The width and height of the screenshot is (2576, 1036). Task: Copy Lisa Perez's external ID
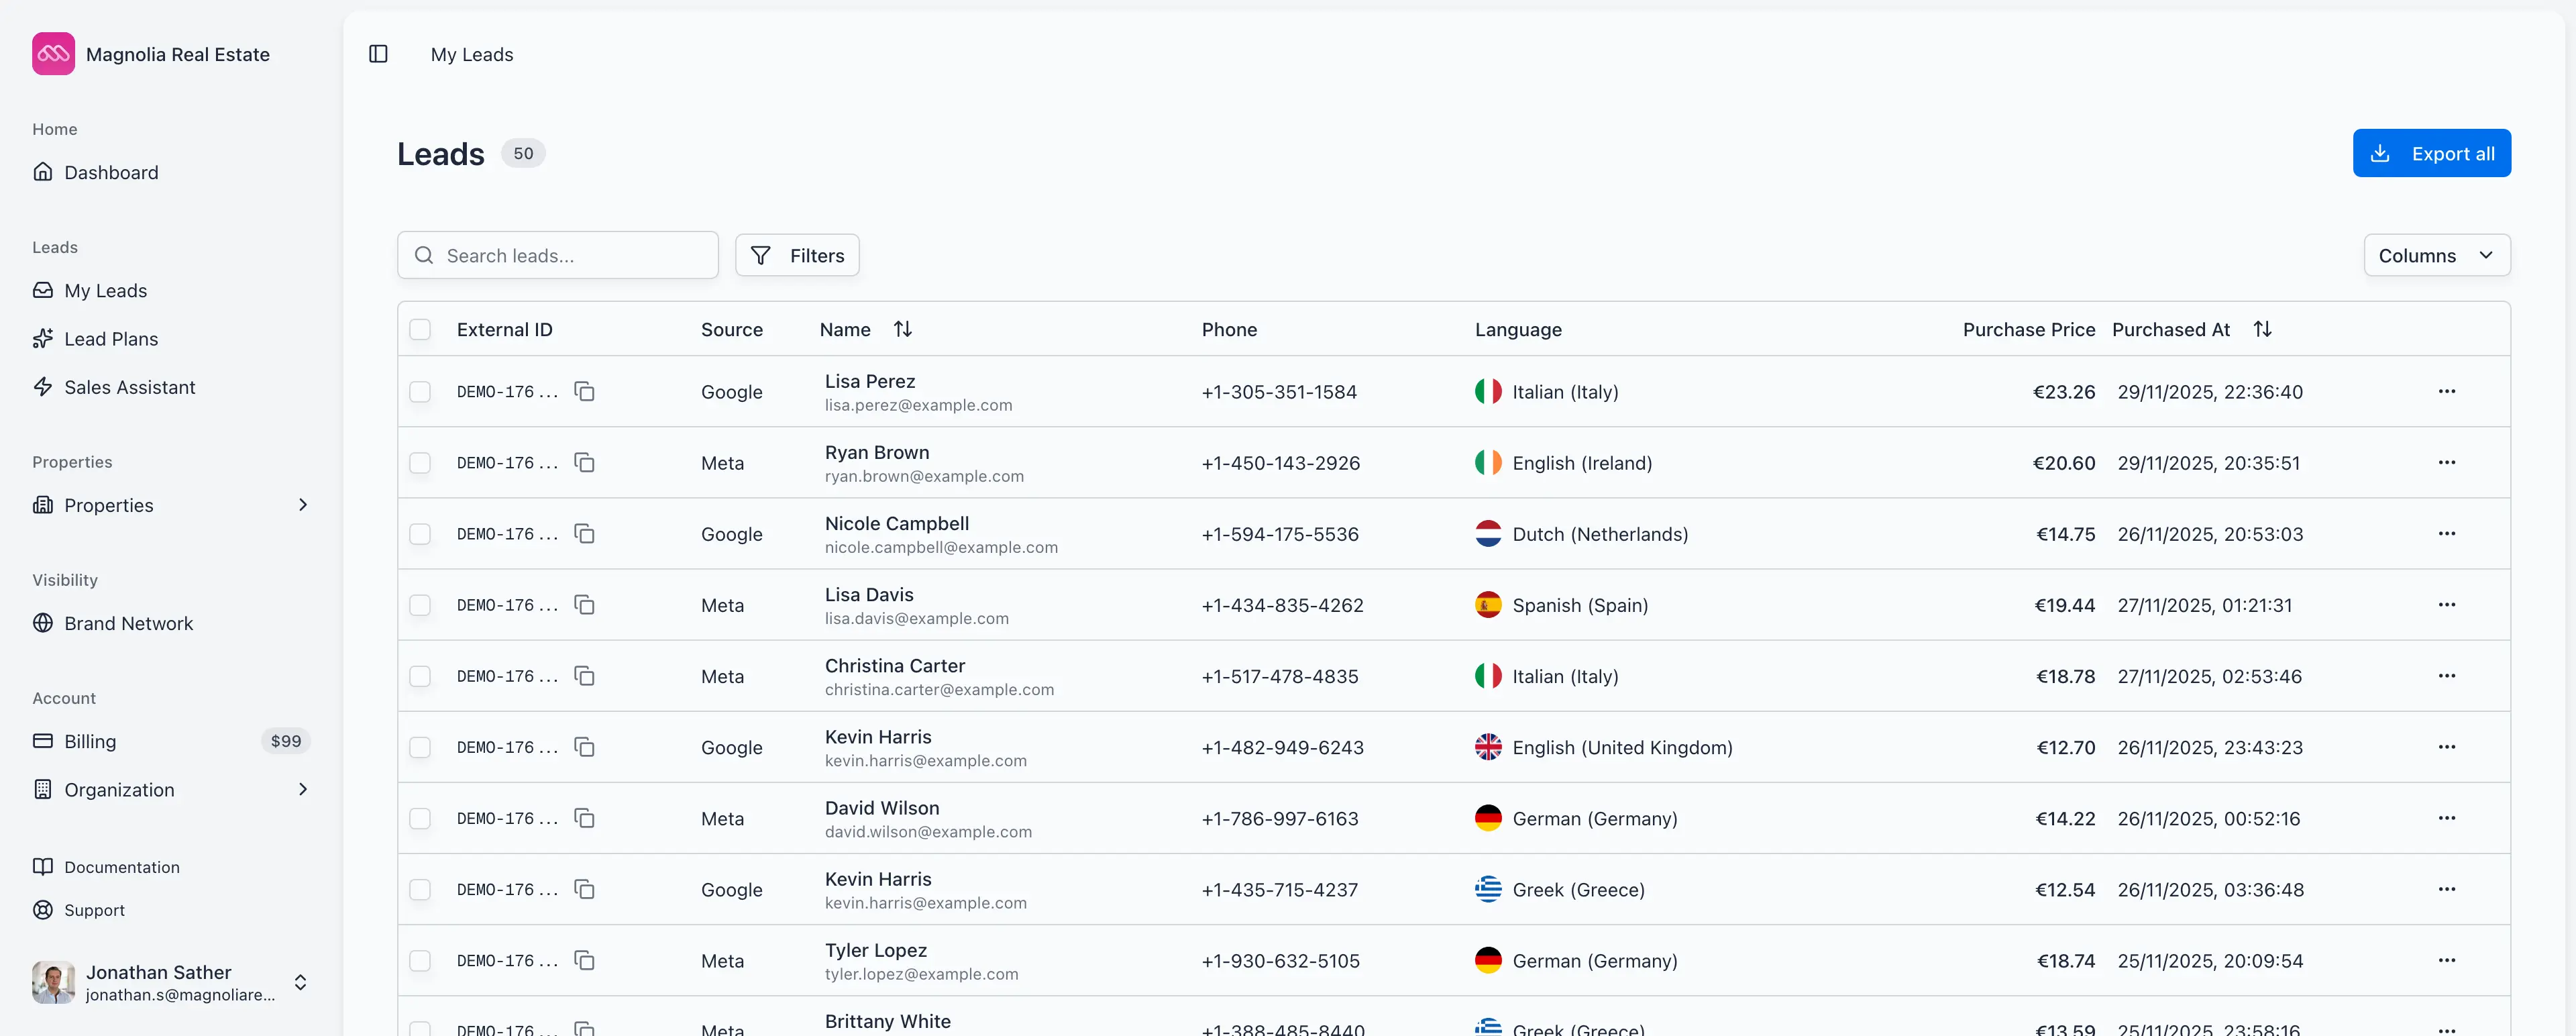tap(584, 391)
